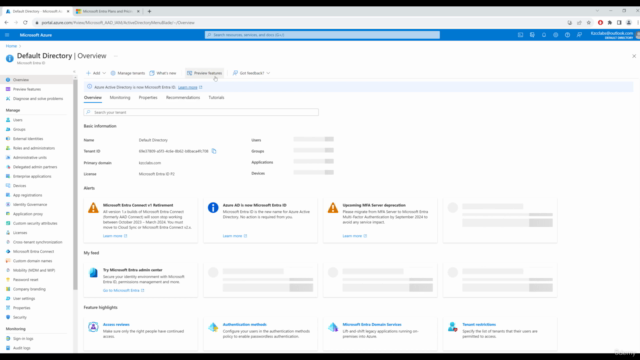Switch to the Recommendations tab
Screen dimensions: 640x360
(x=183, y=98)
